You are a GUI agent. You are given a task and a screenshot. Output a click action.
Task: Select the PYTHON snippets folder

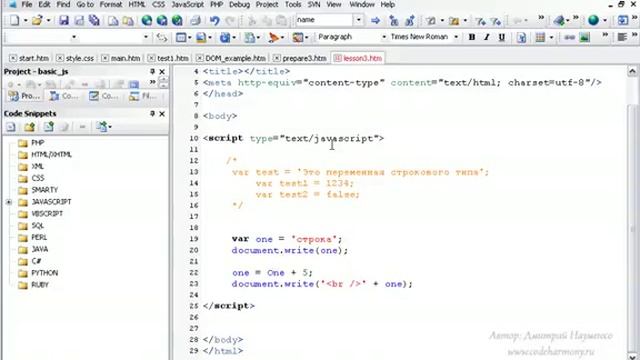click(x=44, y=273)
